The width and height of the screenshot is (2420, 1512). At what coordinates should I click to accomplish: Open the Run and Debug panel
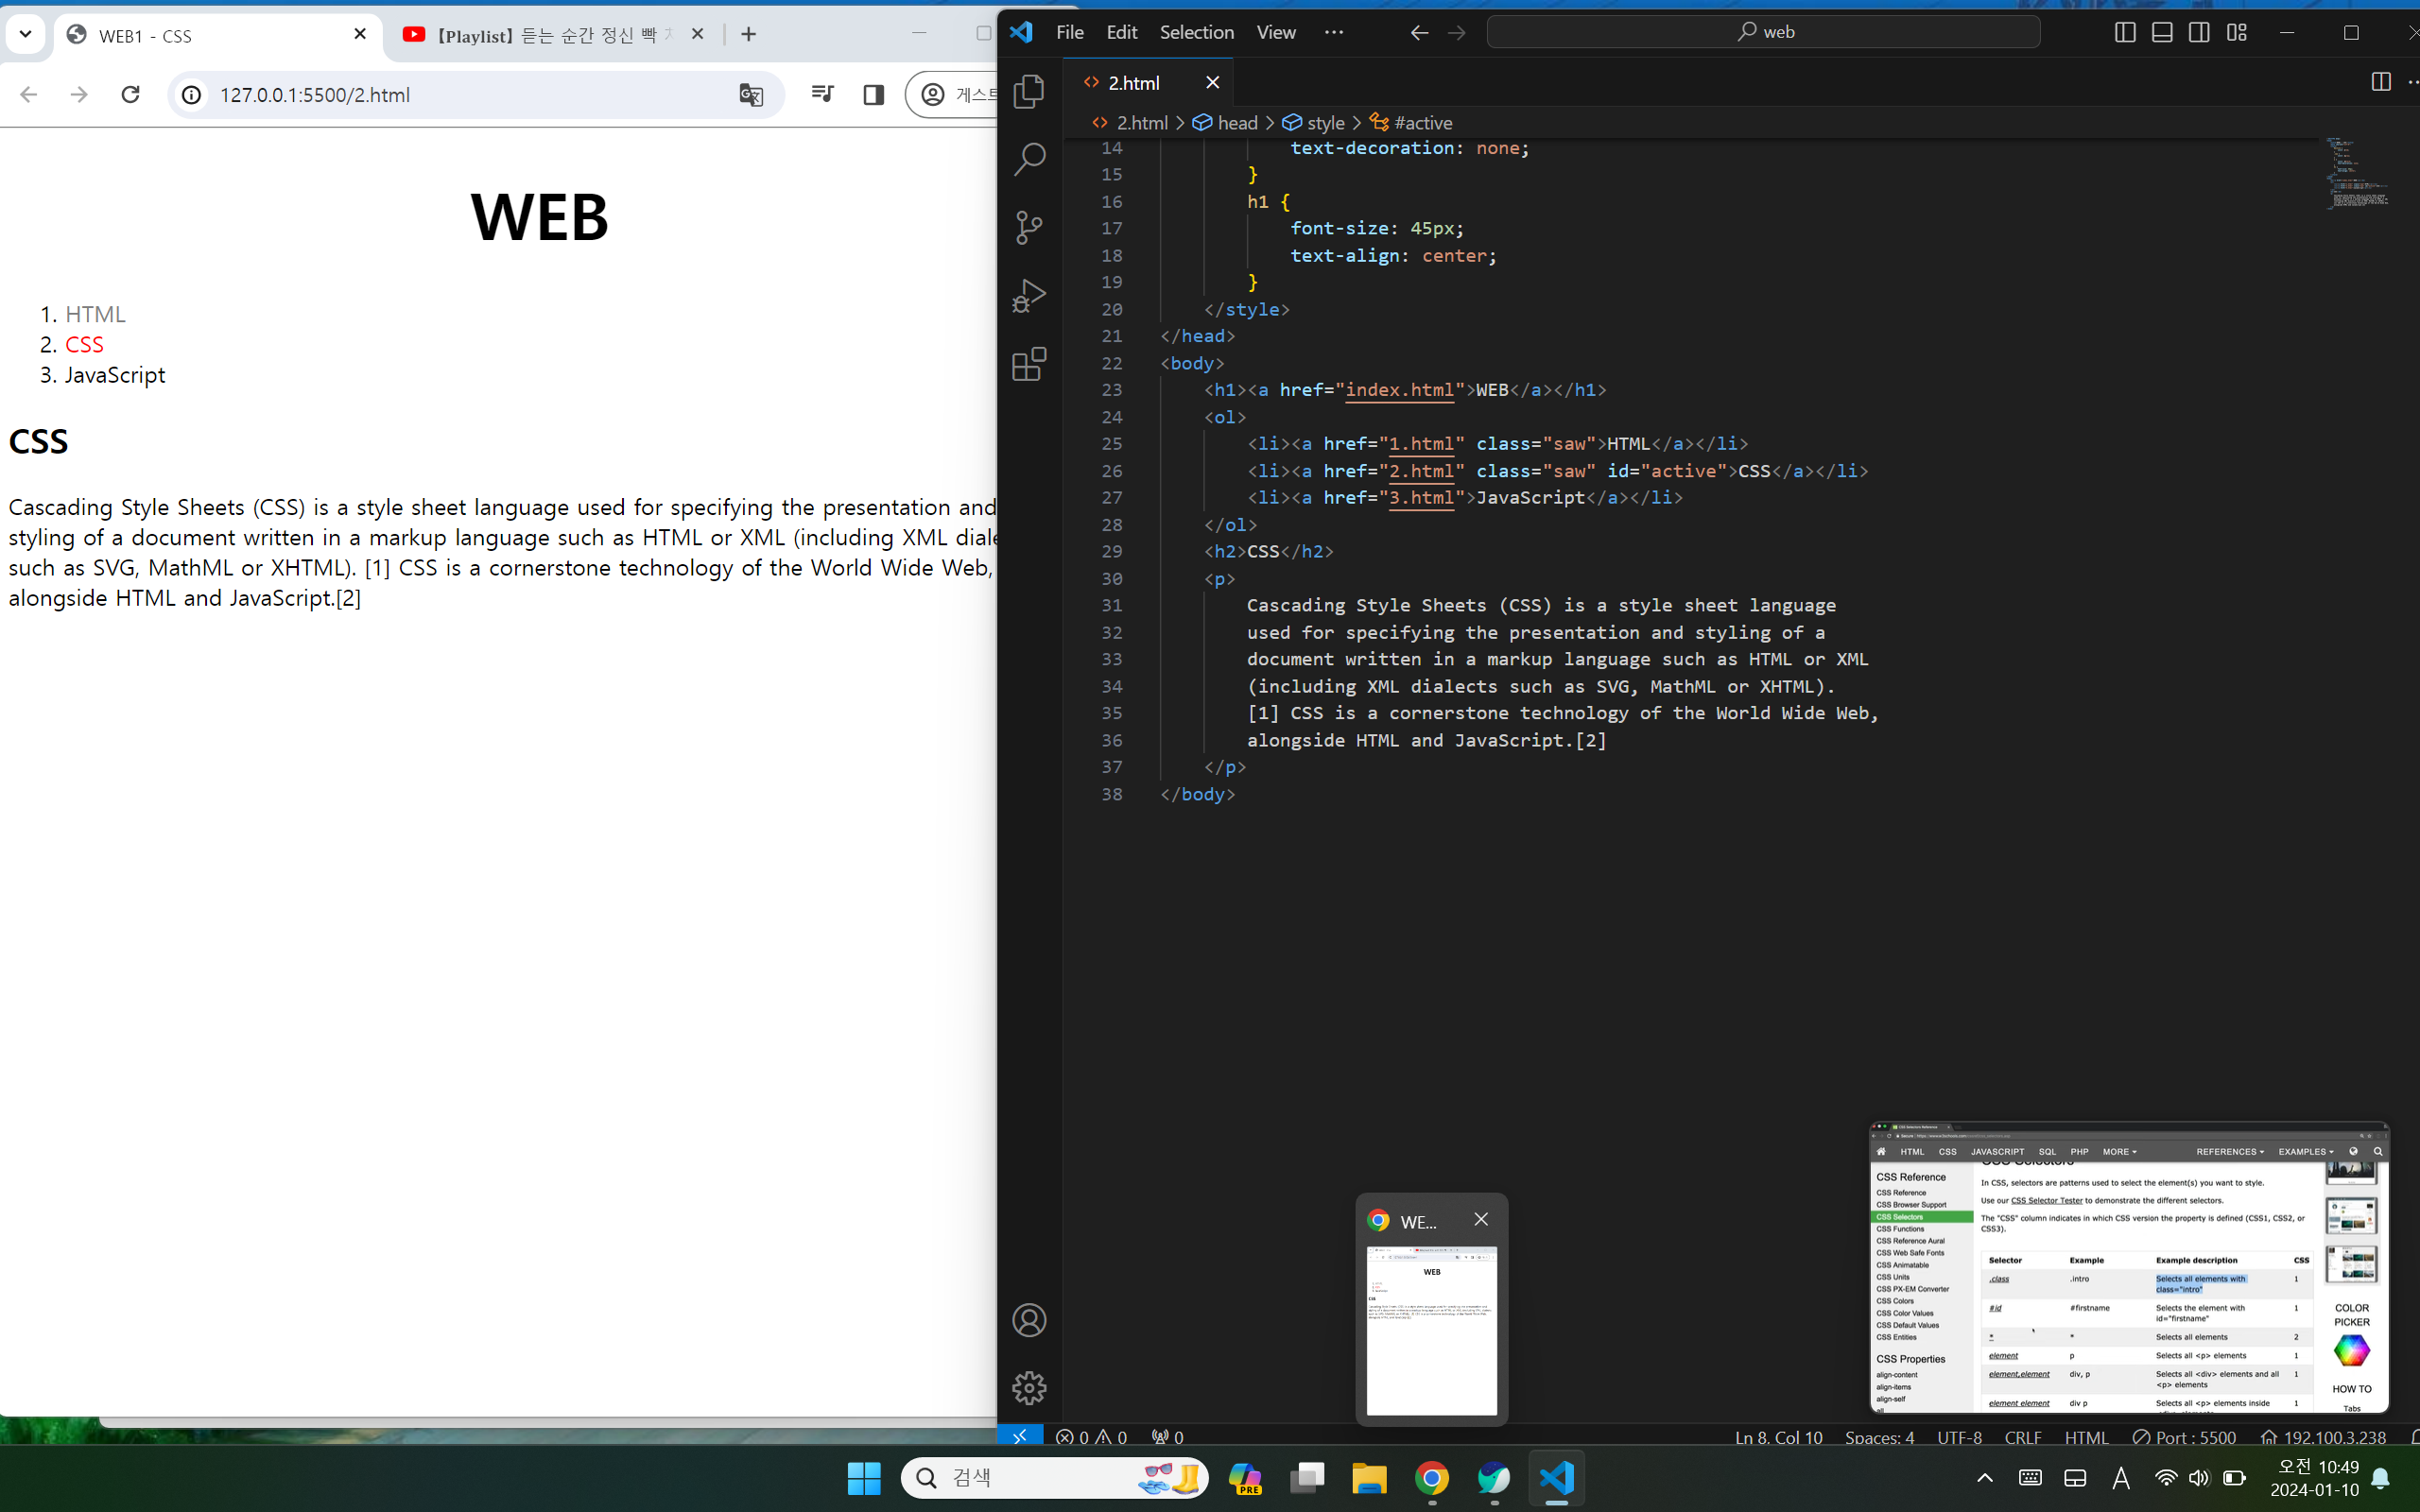click(1029, 295)
